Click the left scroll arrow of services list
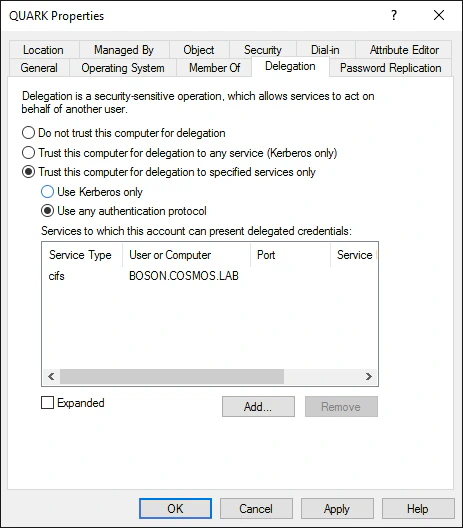The height and width of the screenshot is (528, 463). 51,376
